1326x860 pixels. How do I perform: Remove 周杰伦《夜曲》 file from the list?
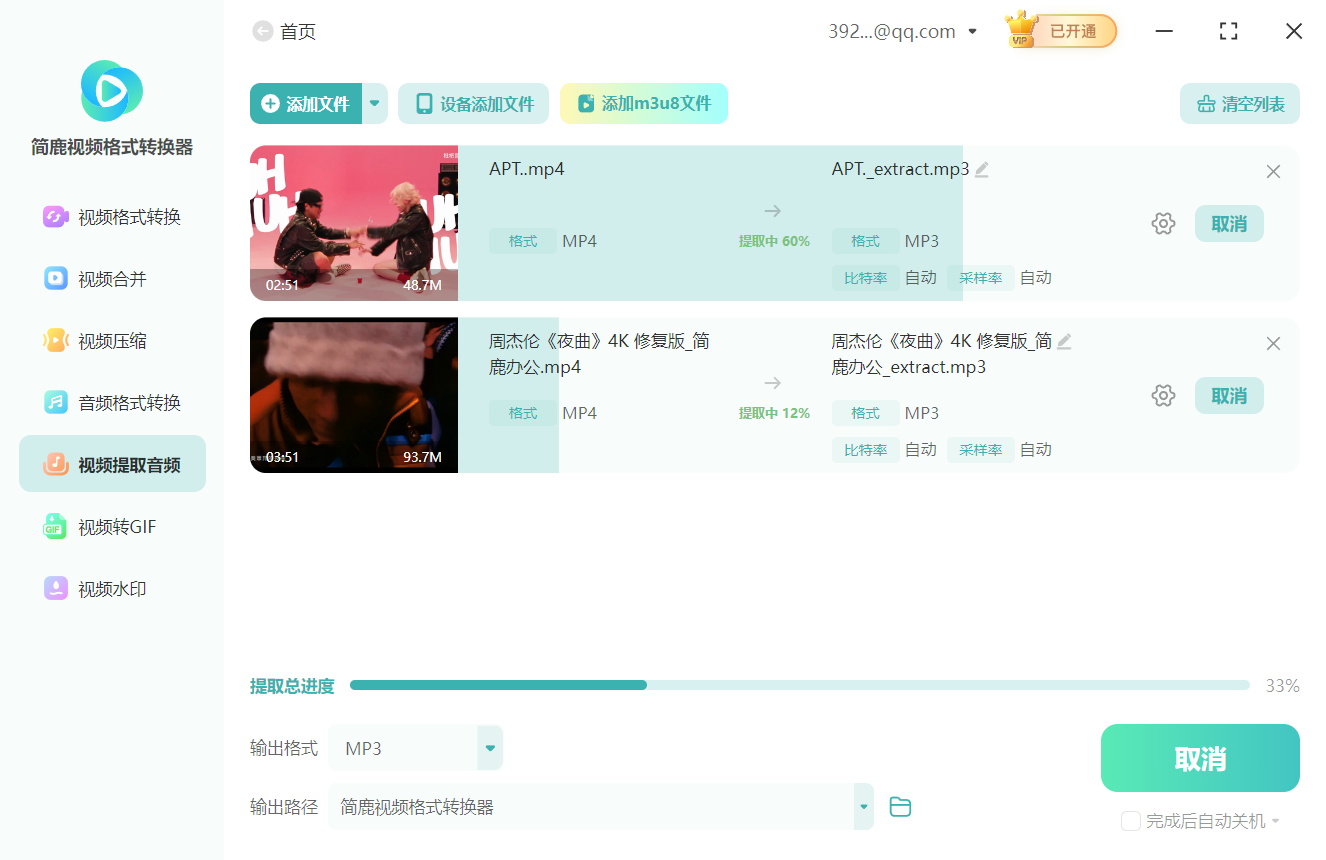click(1273, 344)
